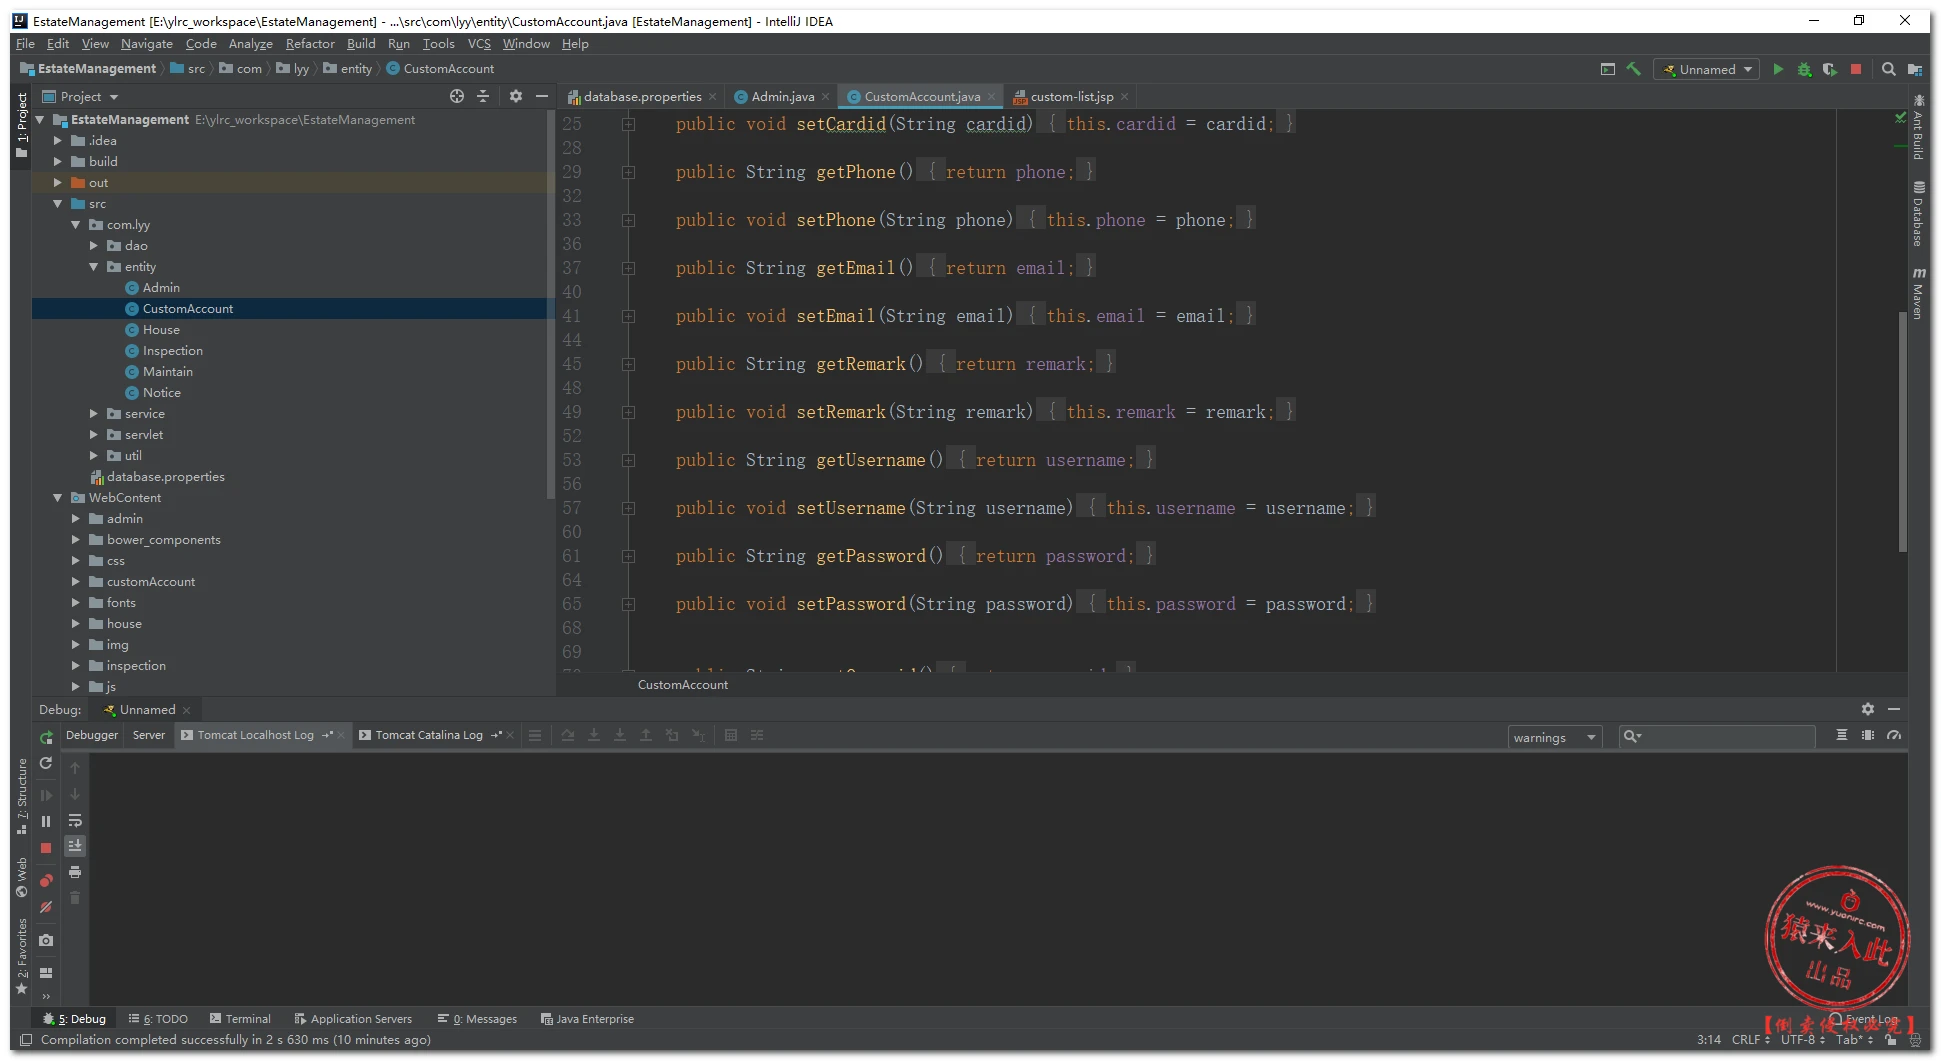The width and height of the screenshot is (1941, 1061).
Task: Stop the running configuration in the main toolbar
Action: 1856,69
